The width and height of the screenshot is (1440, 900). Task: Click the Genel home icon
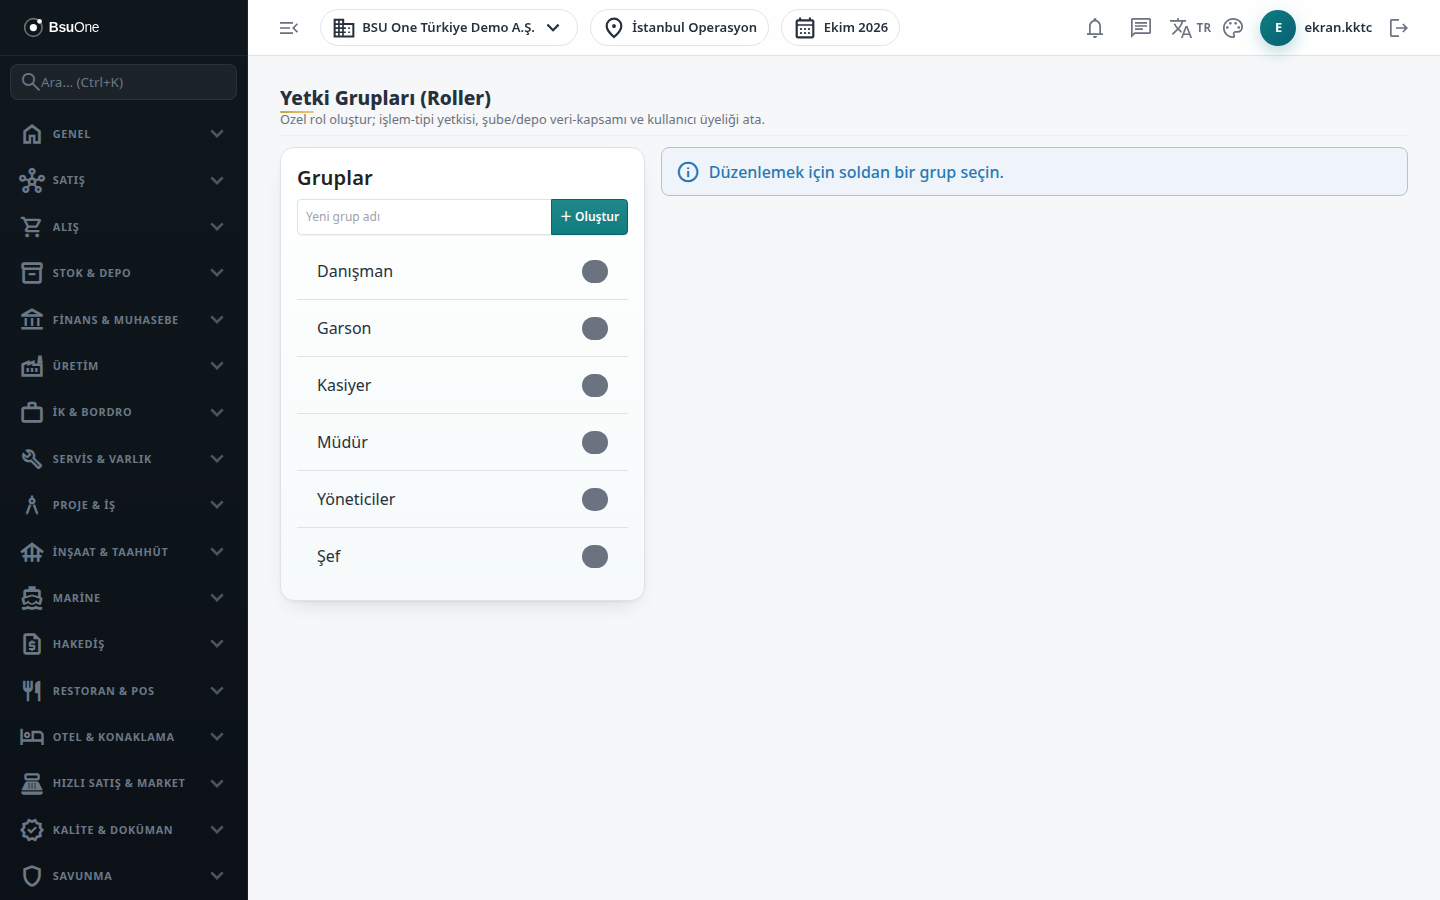[32, 134]
